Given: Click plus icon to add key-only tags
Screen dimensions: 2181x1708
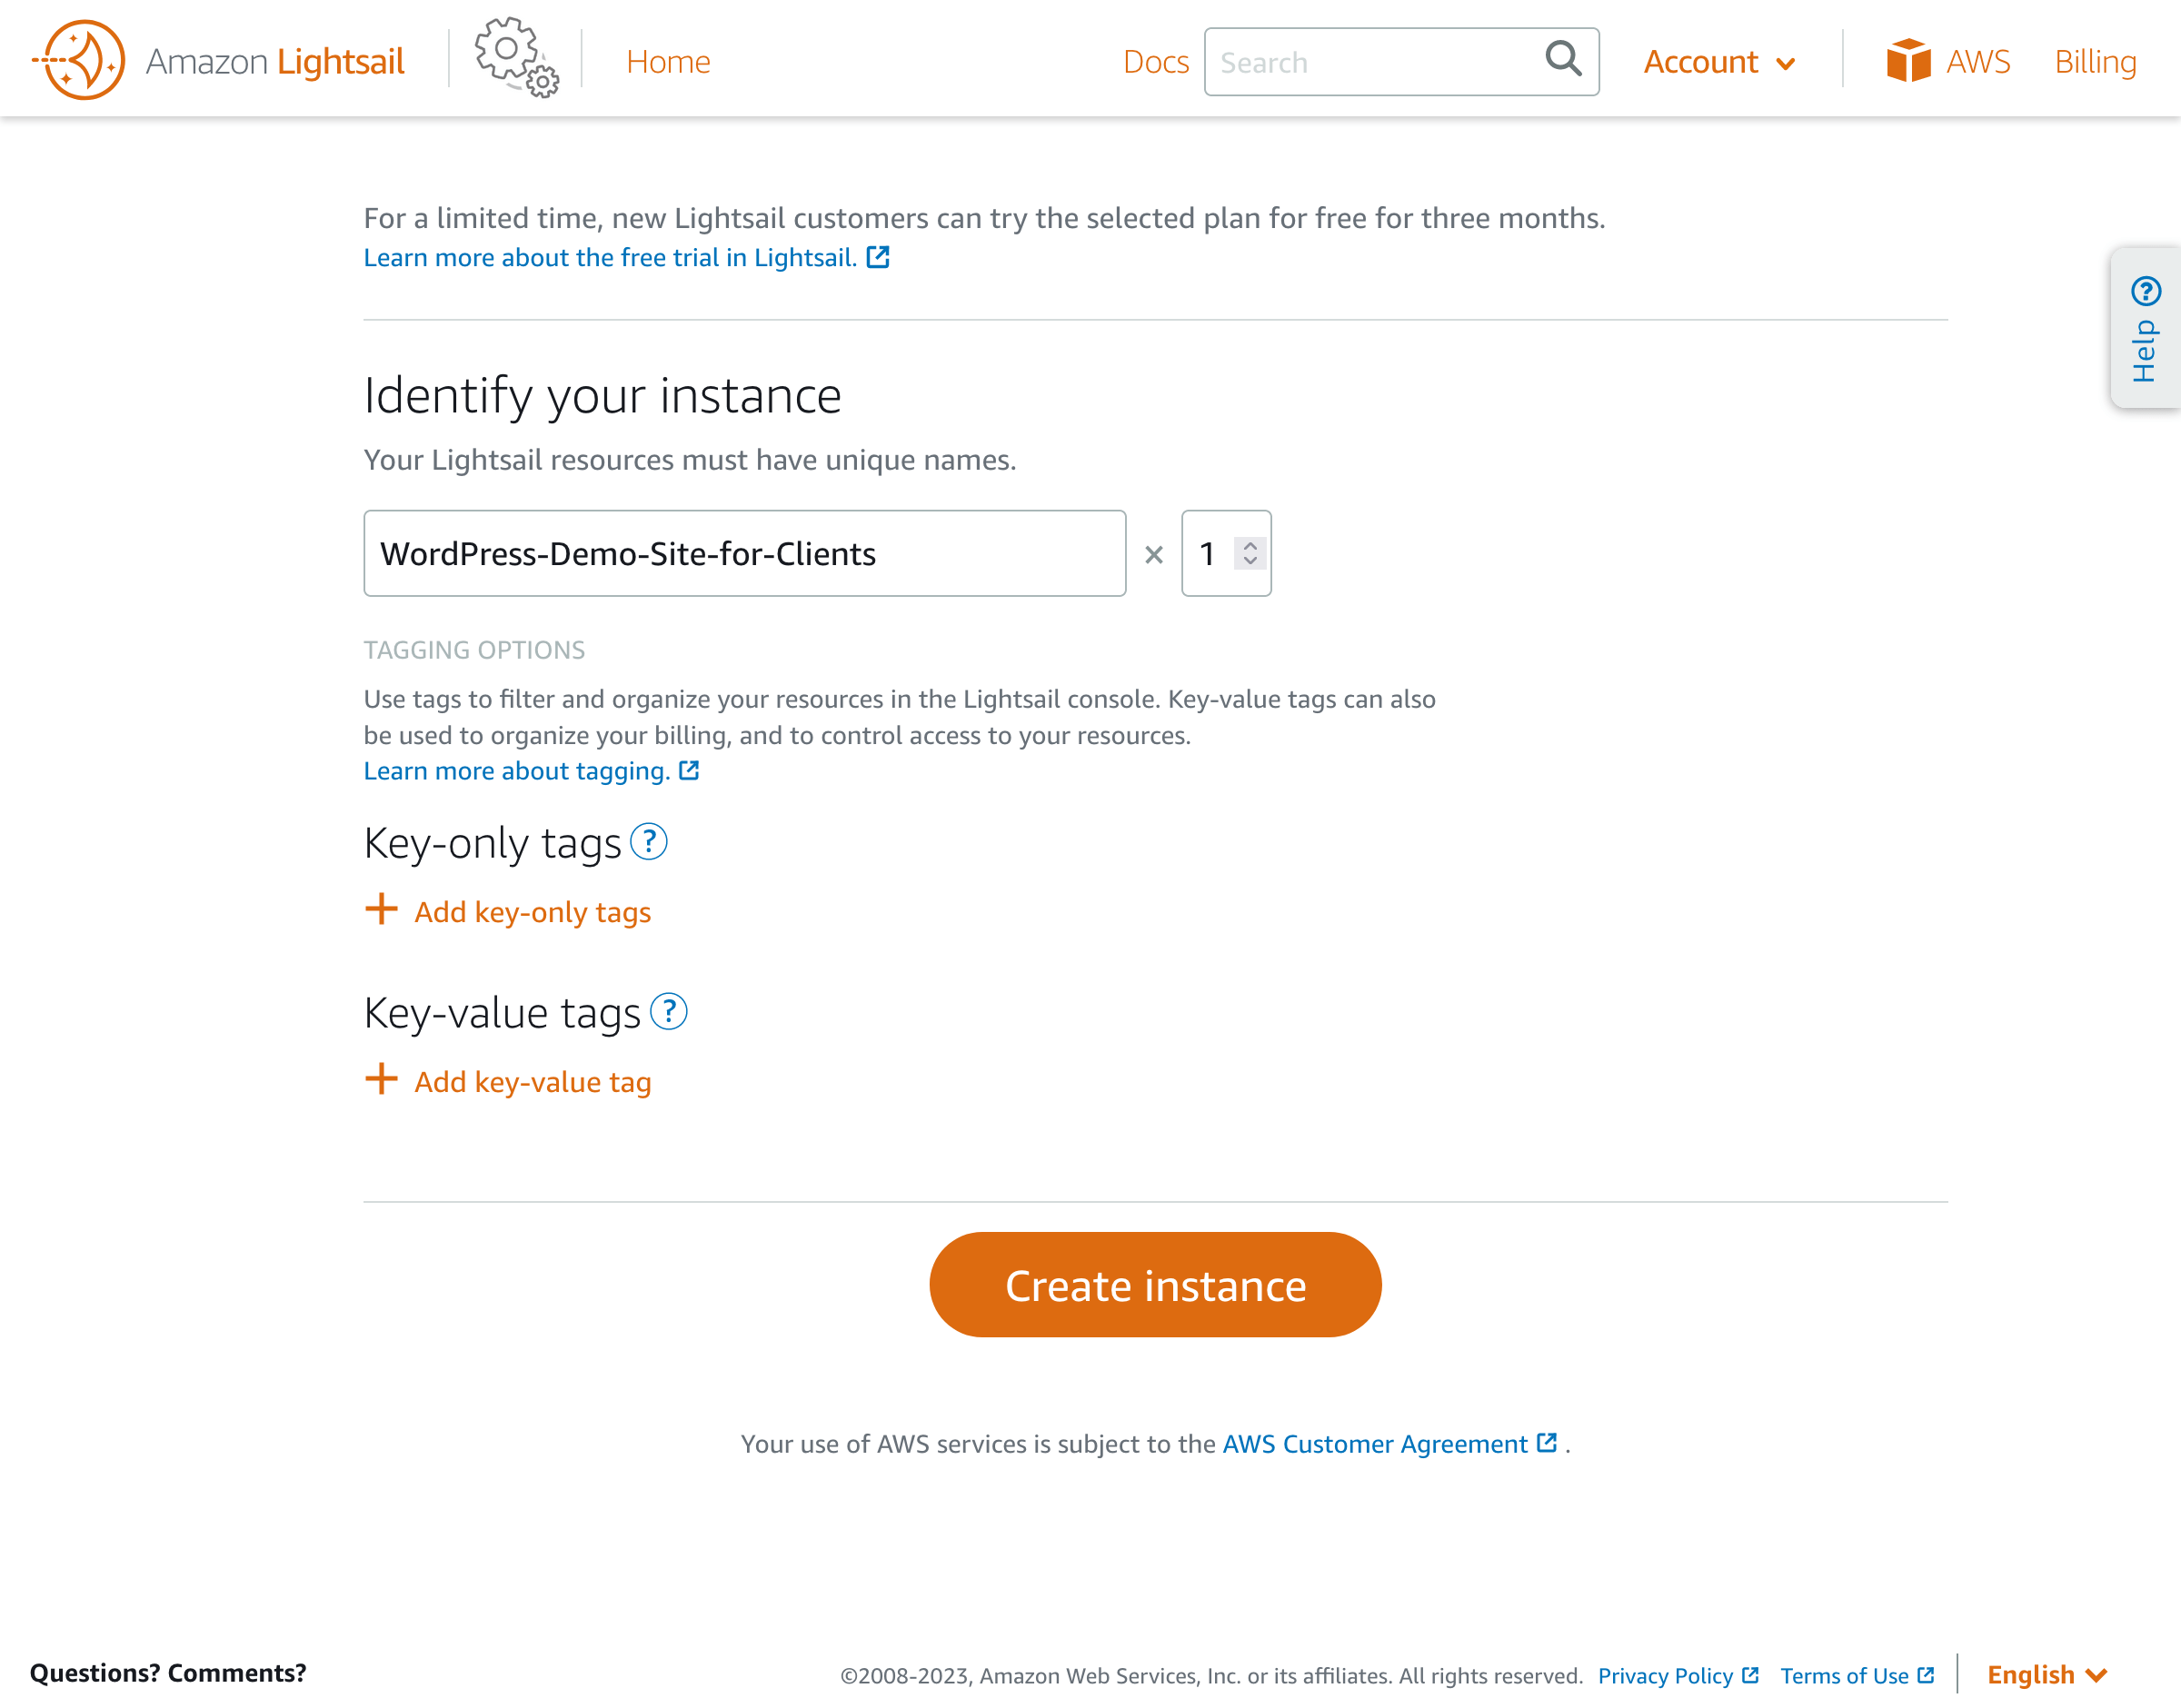Looking at the screenshot, I should (x=381, y=910).
